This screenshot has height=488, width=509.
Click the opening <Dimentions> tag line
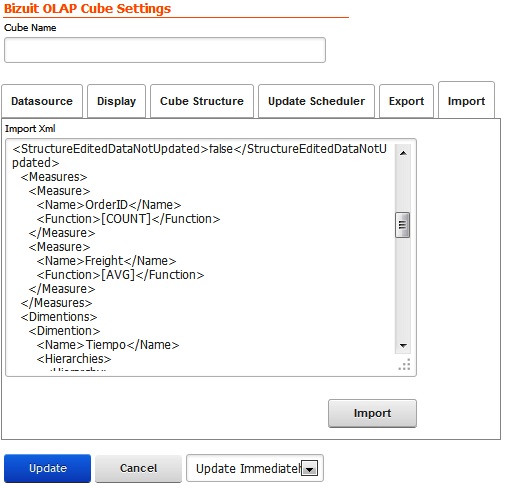59,317
